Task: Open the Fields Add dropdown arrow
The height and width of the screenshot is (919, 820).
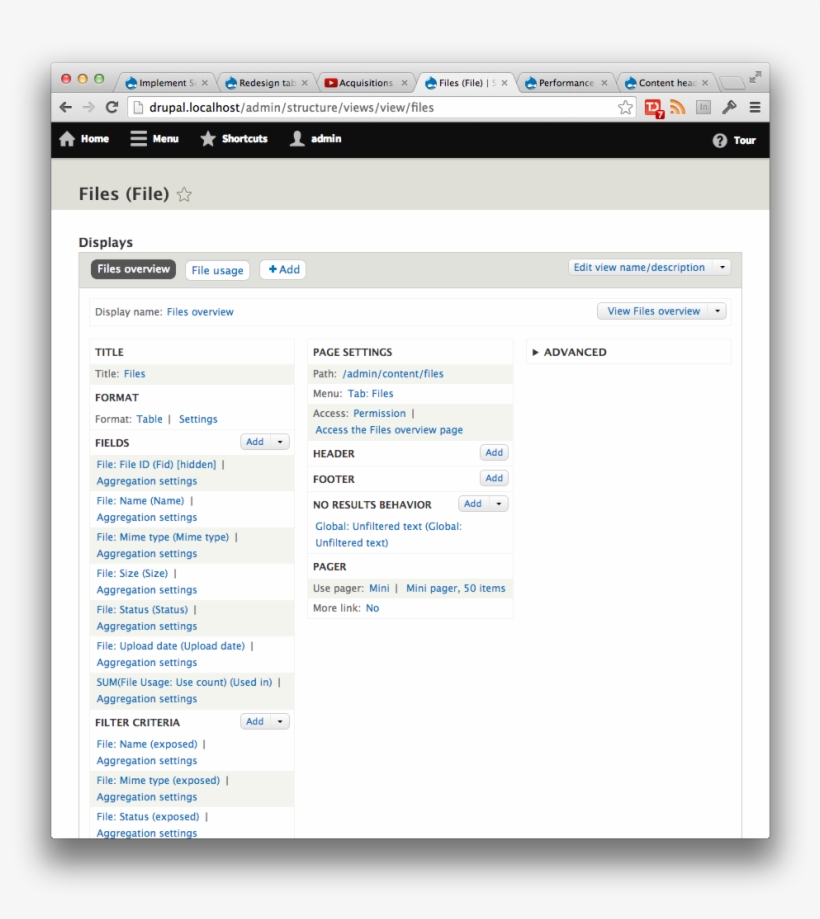Action: pos(281,442)
